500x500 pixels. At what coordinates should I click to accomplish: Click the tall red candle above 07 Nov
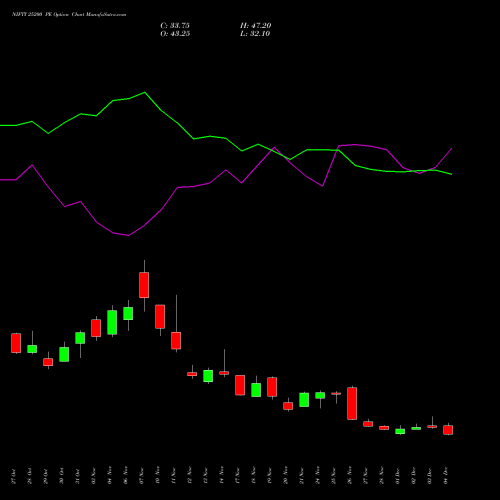[144, 285]
